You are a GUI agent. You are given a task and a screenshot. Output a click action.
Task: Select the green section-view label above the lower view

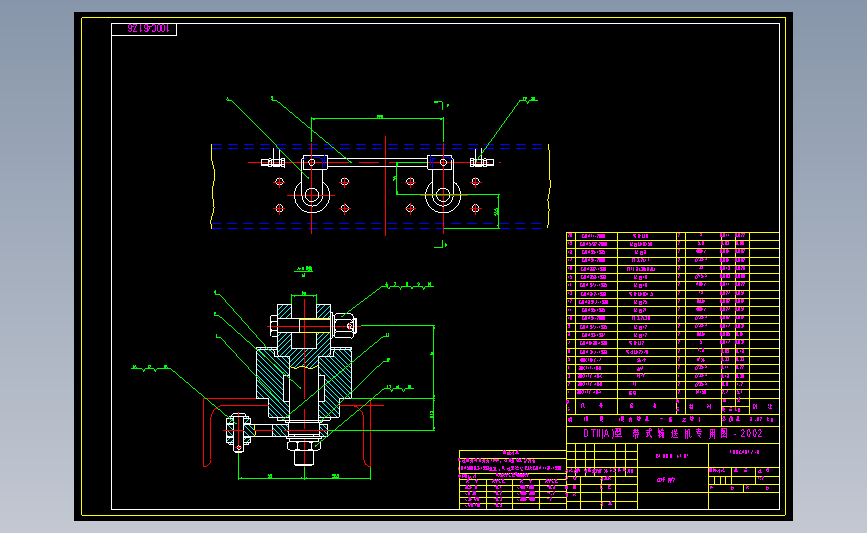click(x=304, y=270)
